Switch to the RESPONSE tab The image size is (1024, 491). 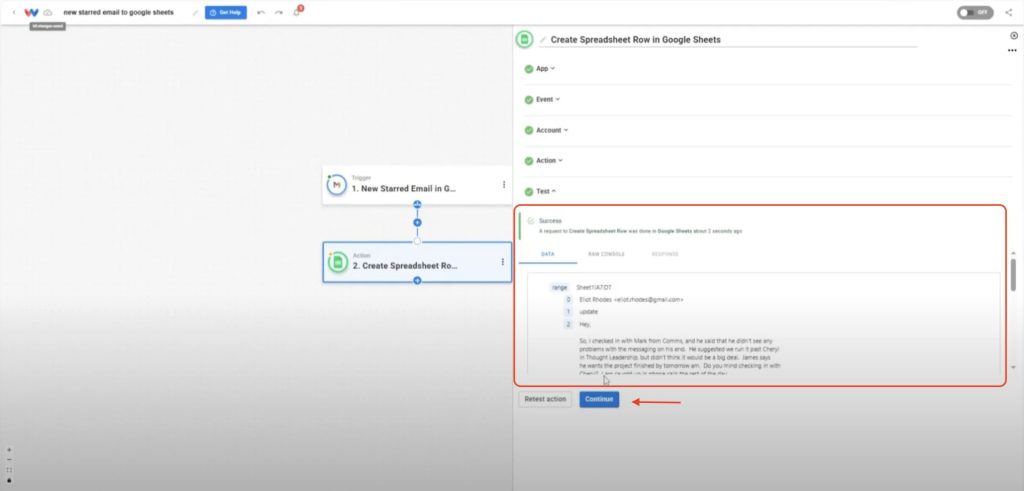coord(665,254)
